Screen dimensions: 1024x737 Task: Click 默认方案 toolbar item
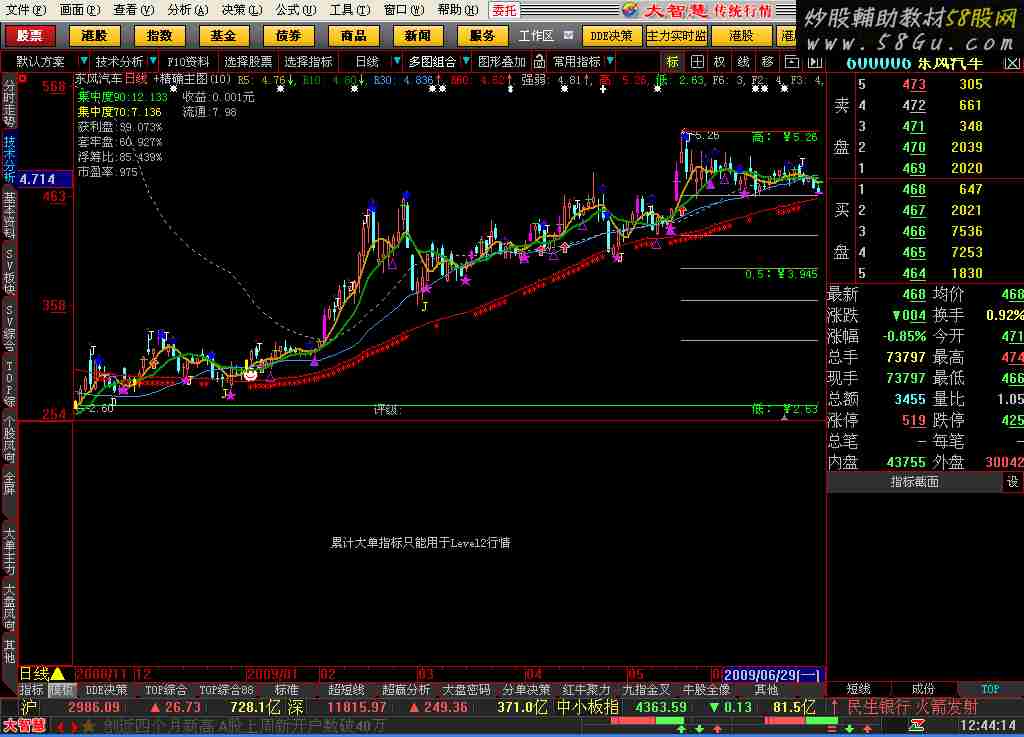pyautogui.click(x=40, y=62)
